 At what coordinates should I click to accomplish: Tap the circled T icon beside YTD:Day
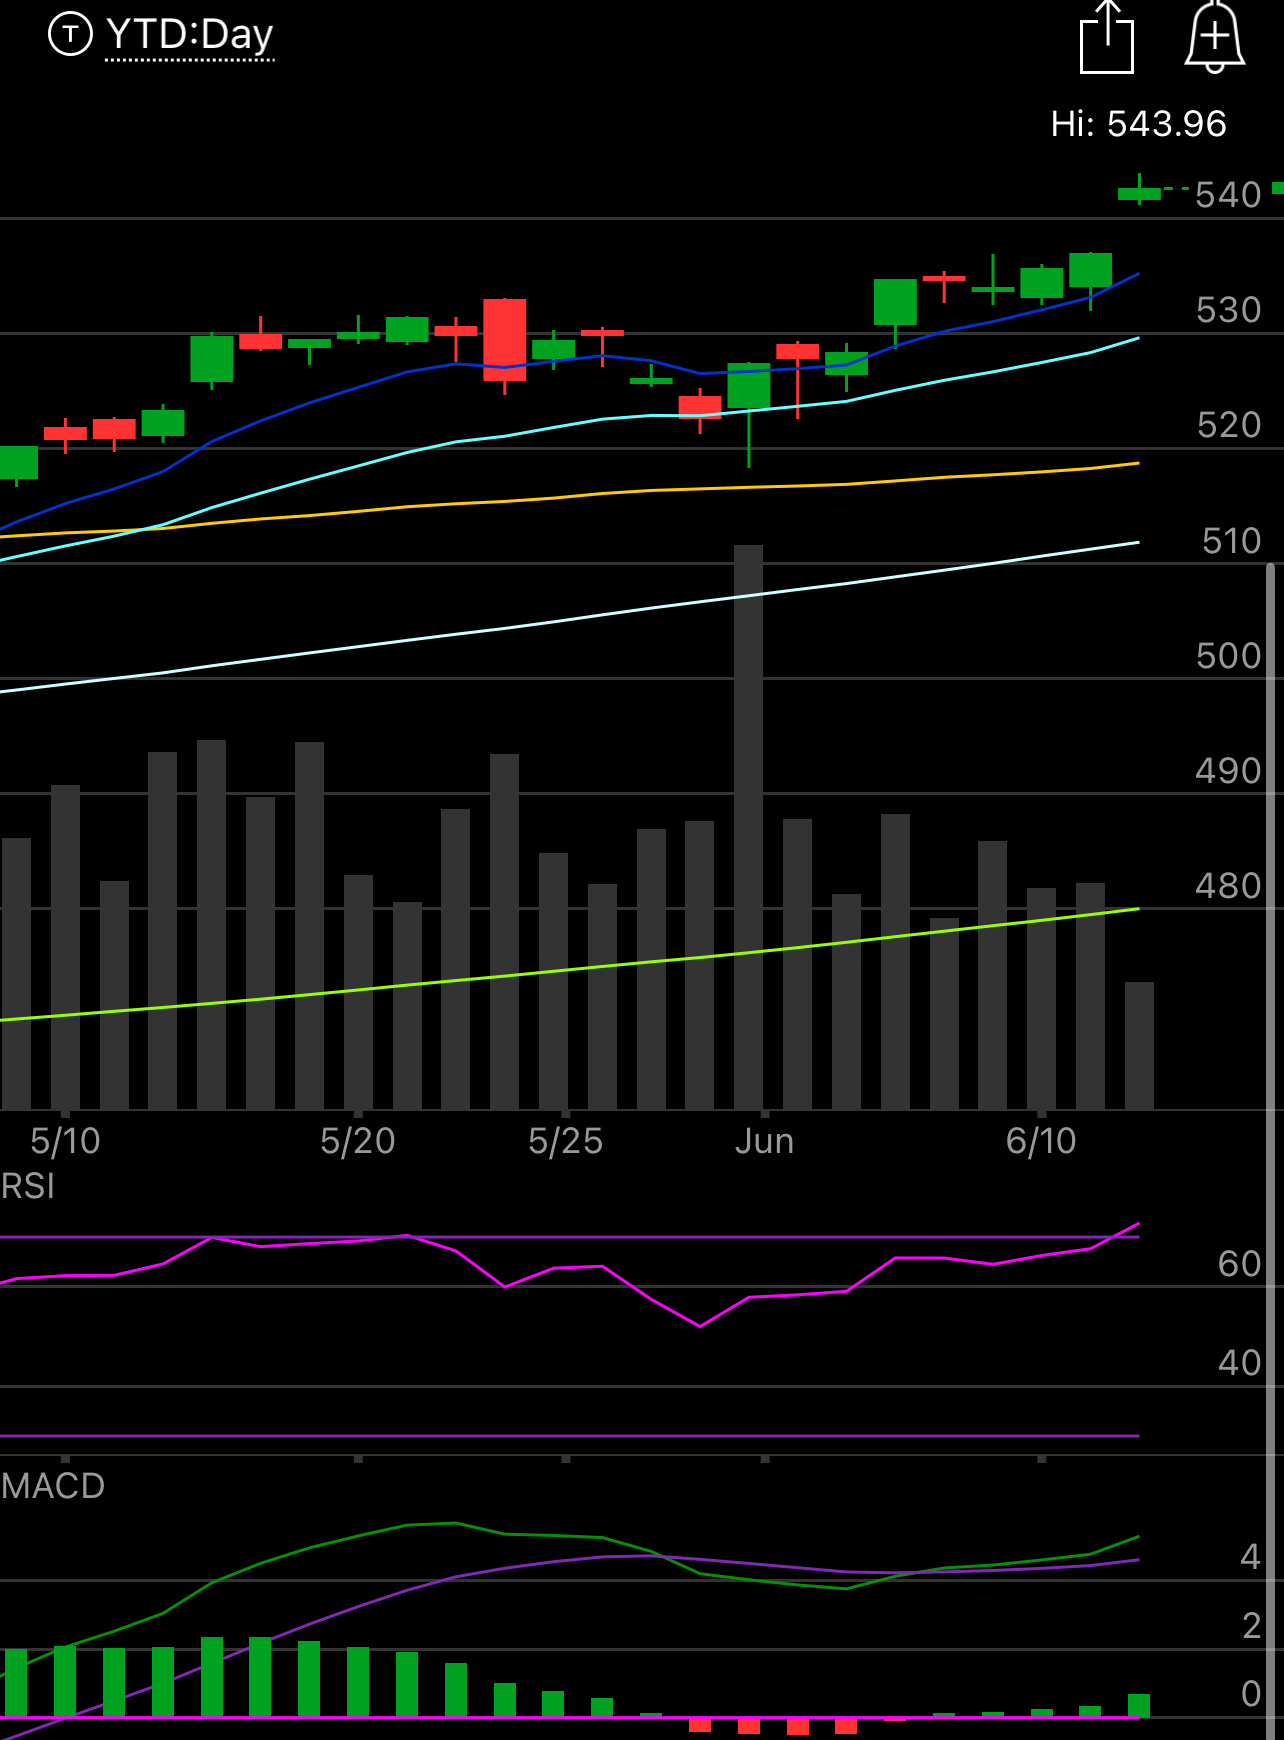tap(70, 34)
